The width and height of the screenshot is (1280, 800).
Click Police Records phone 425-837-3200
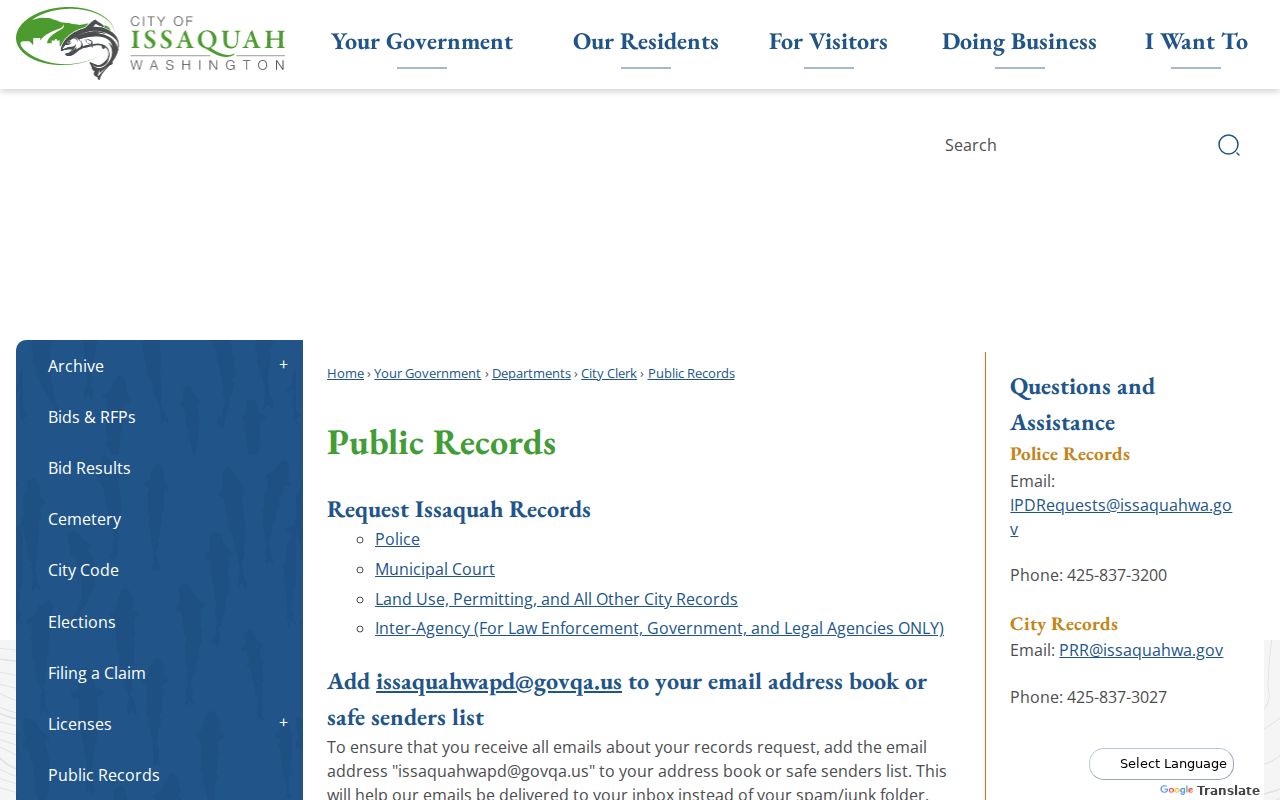(1117, 575)
